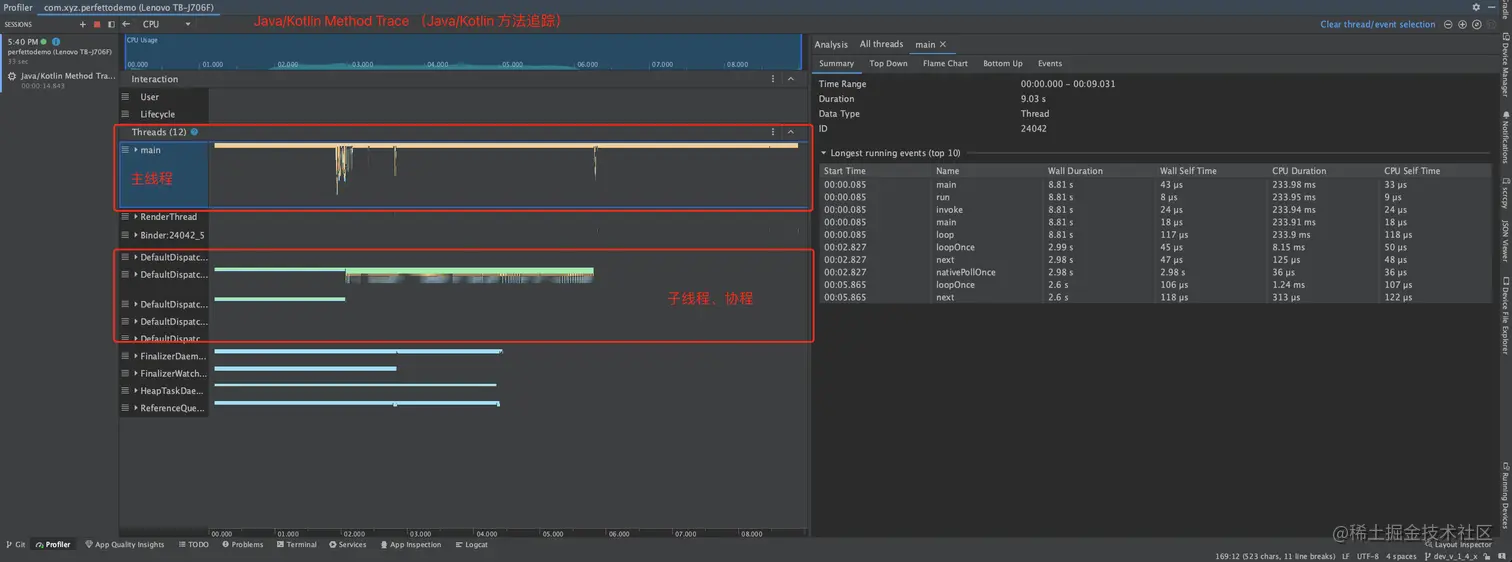Open the Flame Chart tab
Image resolution: width=1512 pixels, height=562 pixels.
click(x=945, y=63)
